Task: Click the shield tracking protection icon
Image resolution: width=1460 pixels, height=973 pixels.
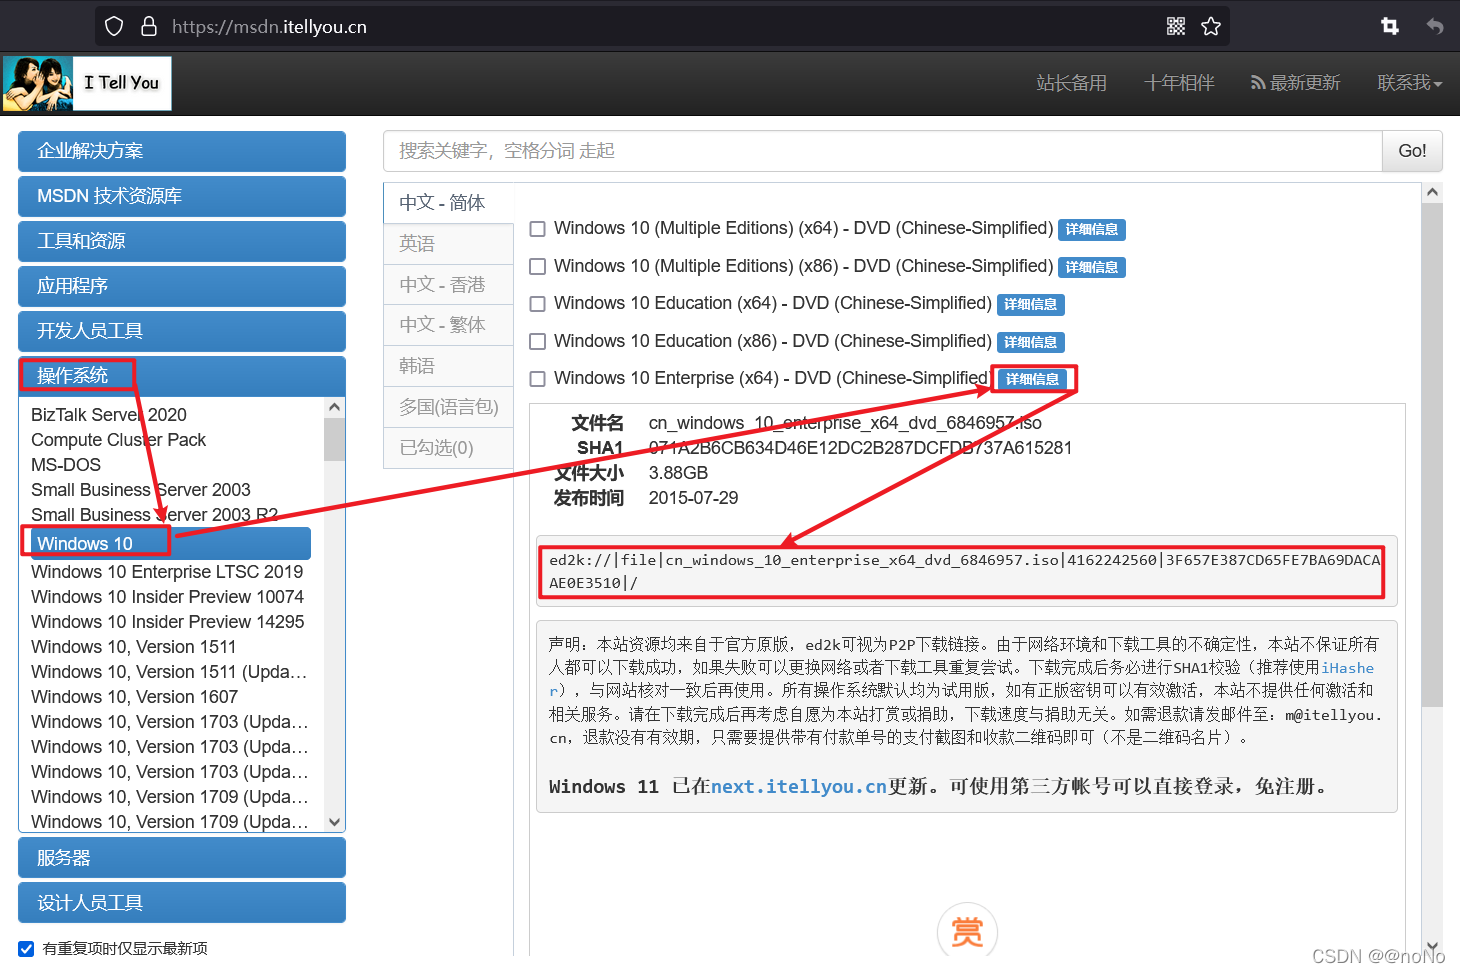Action: tap(114, 26)
